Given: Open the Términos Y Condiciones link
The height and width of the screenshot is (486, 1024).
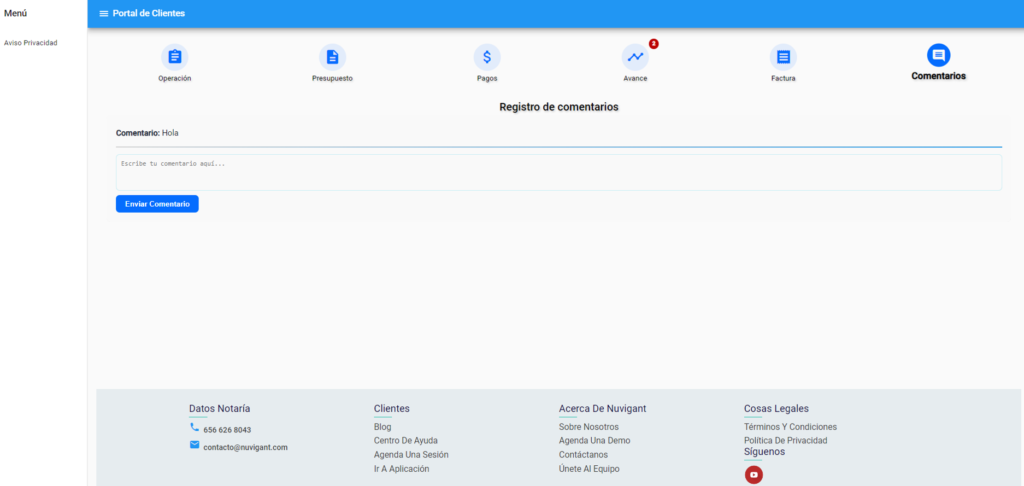Looking at the screenshot, I should (790, 427).
